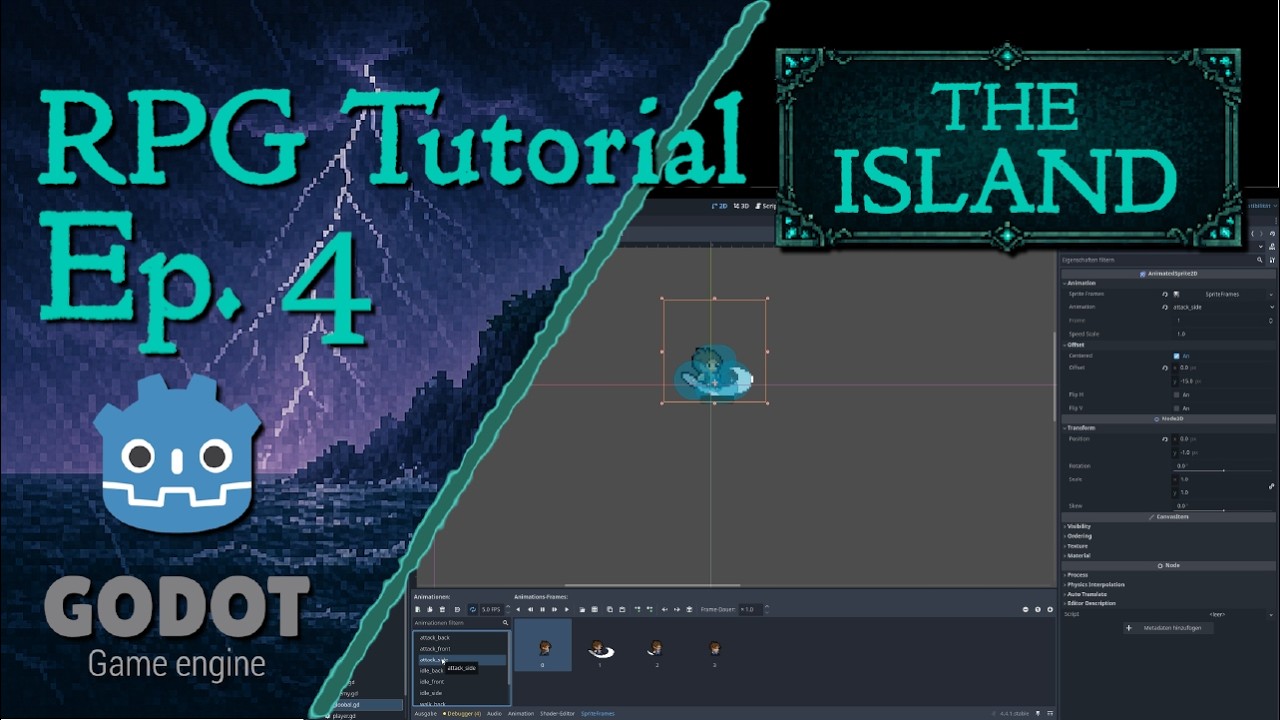Enable the Flip H checkbox

click(1176, 395)
